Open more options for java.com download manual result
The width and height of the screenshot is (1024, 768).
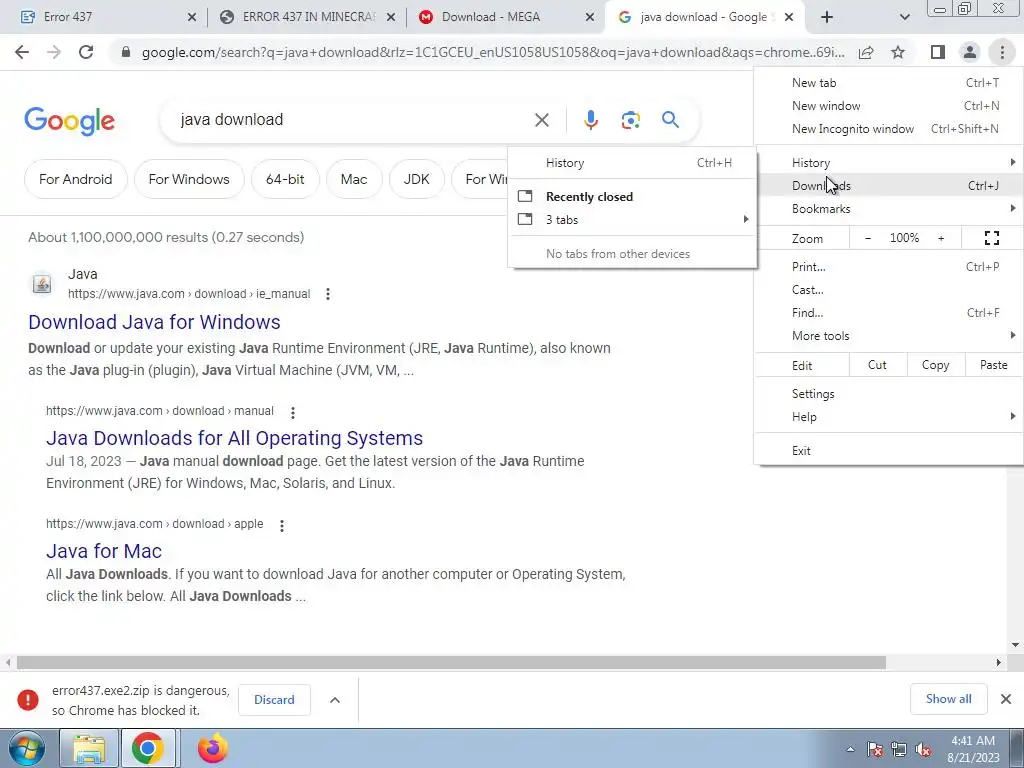click(293, 412)
